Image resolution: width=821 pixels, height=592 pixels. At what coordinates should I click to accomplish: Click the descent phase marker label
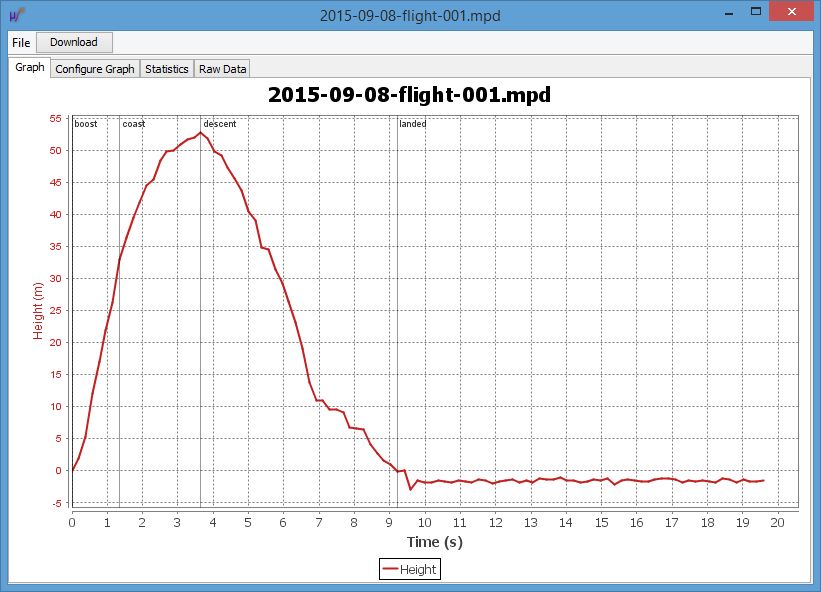point(219,124)
